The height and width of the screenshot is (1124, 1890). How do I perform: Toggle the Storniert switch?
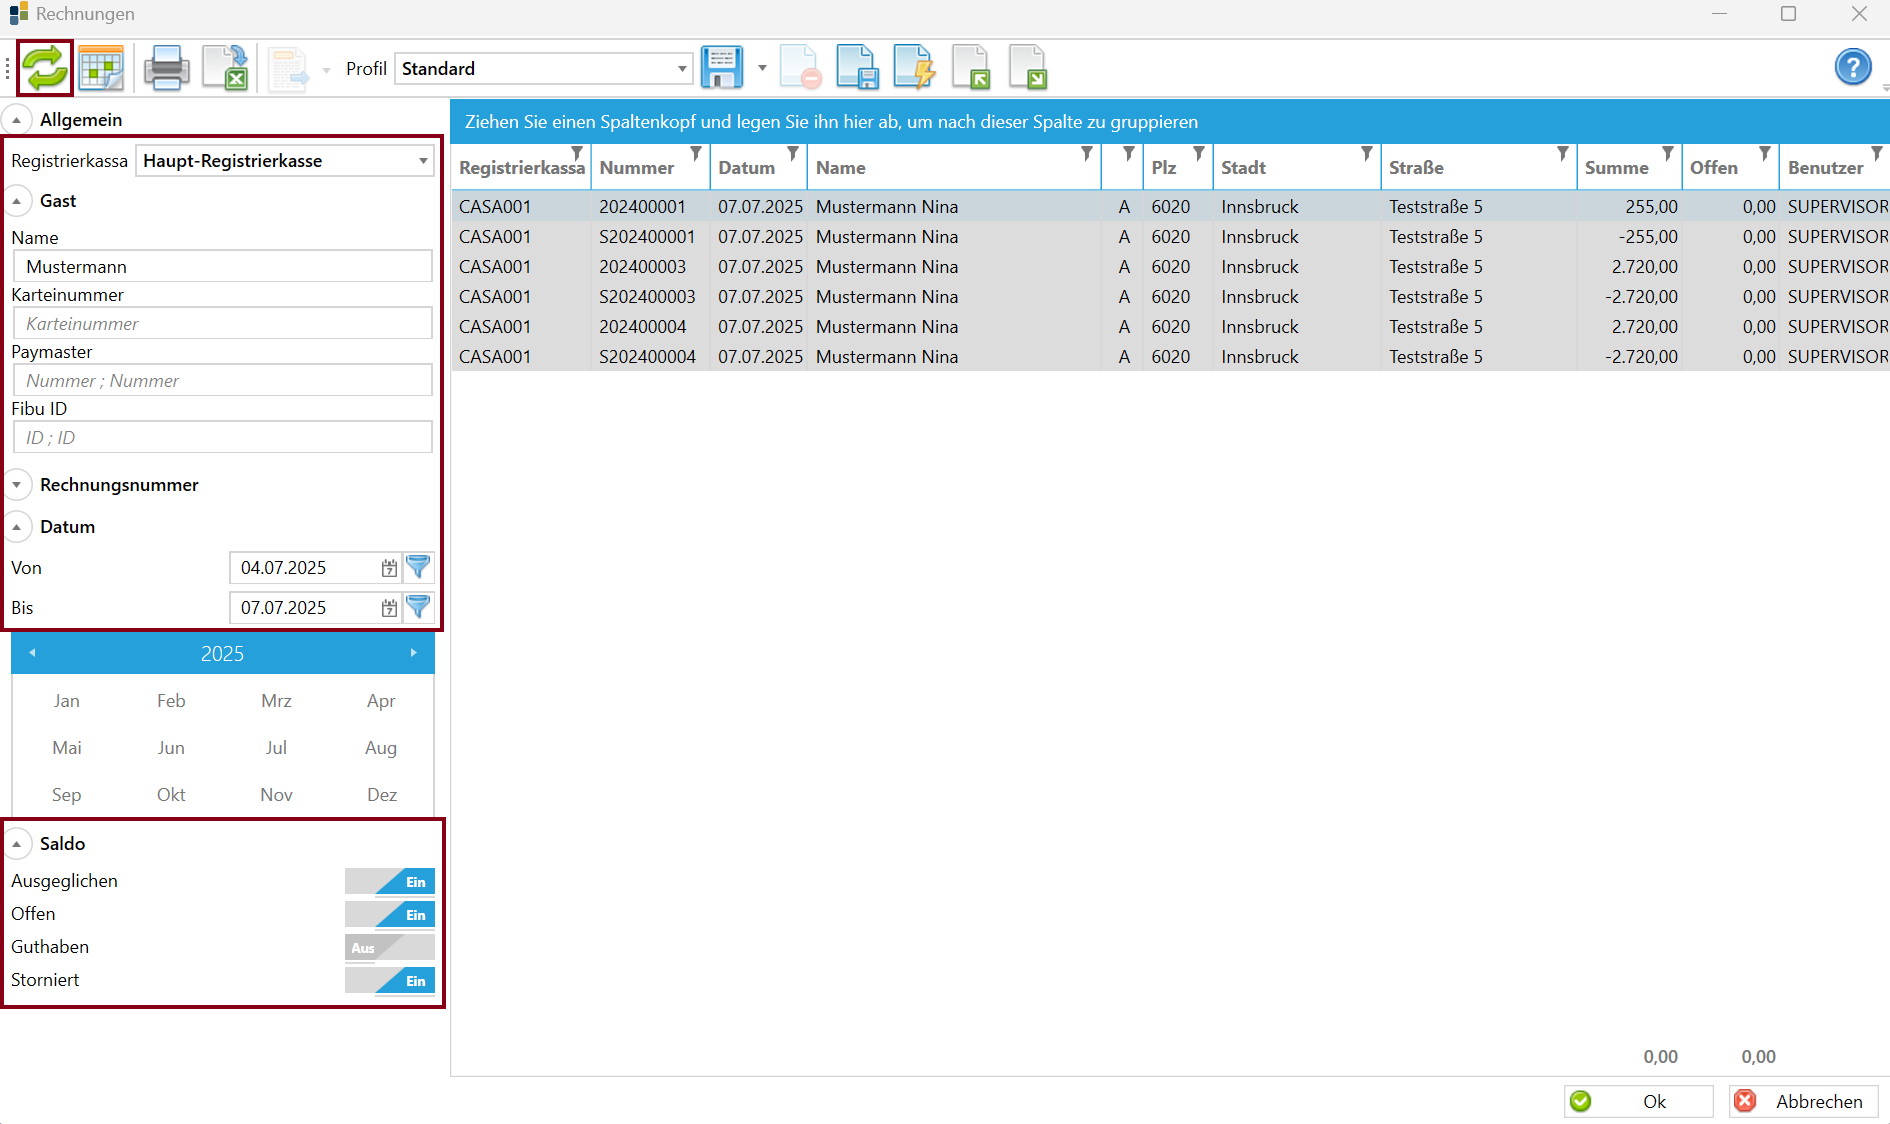[x=390, y=981]
